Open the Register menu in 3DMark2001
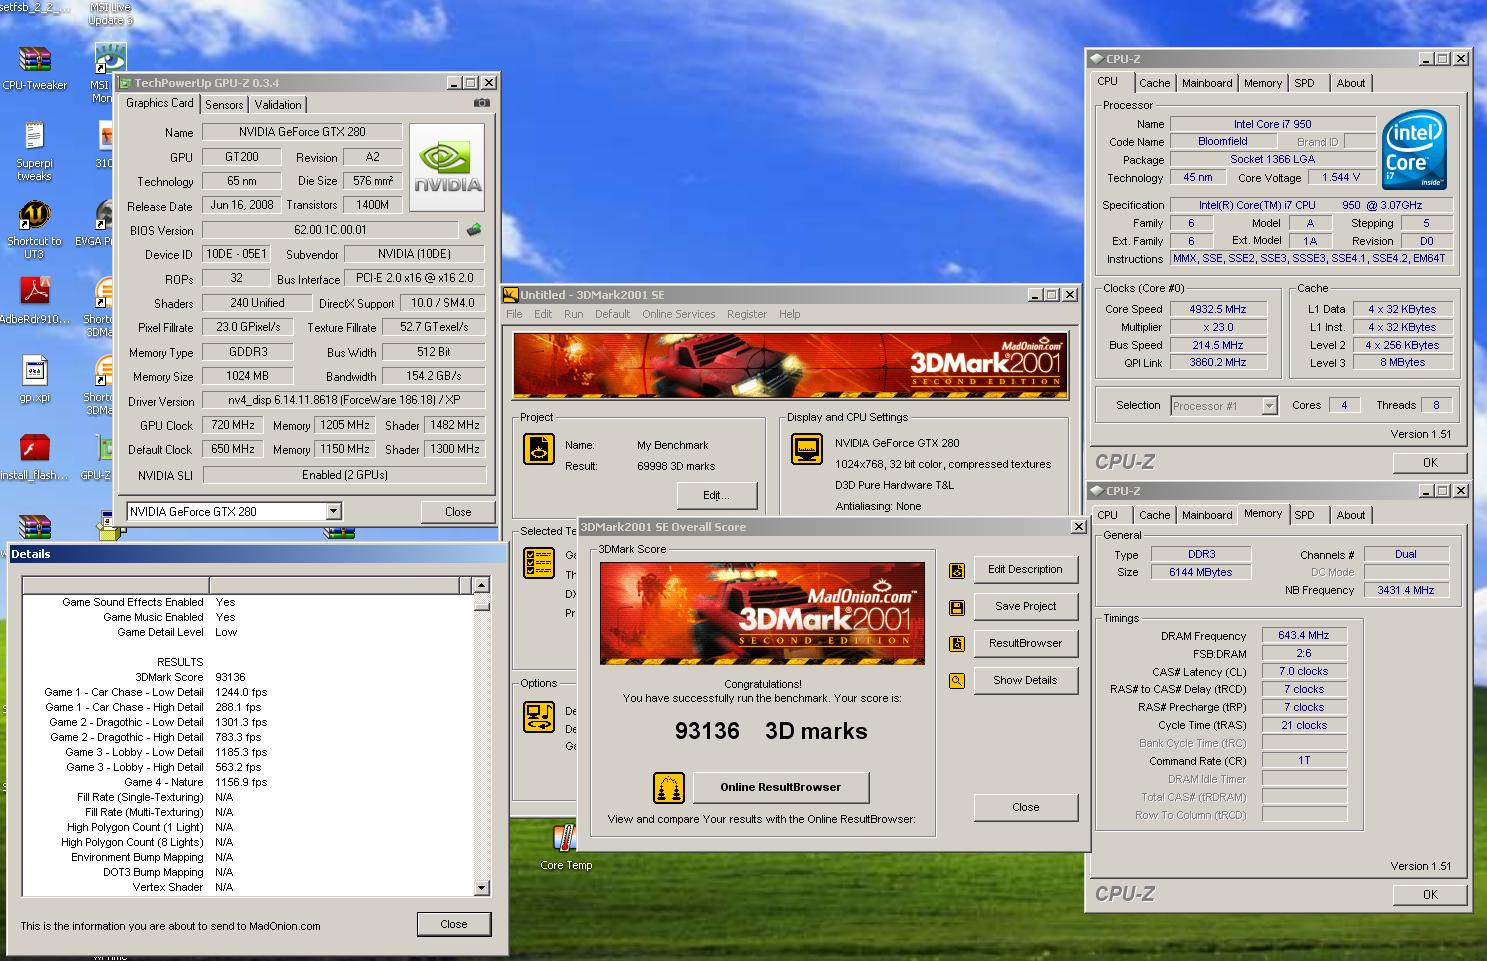This screenshot has height=961, width=1487. (x=747, y=314)
